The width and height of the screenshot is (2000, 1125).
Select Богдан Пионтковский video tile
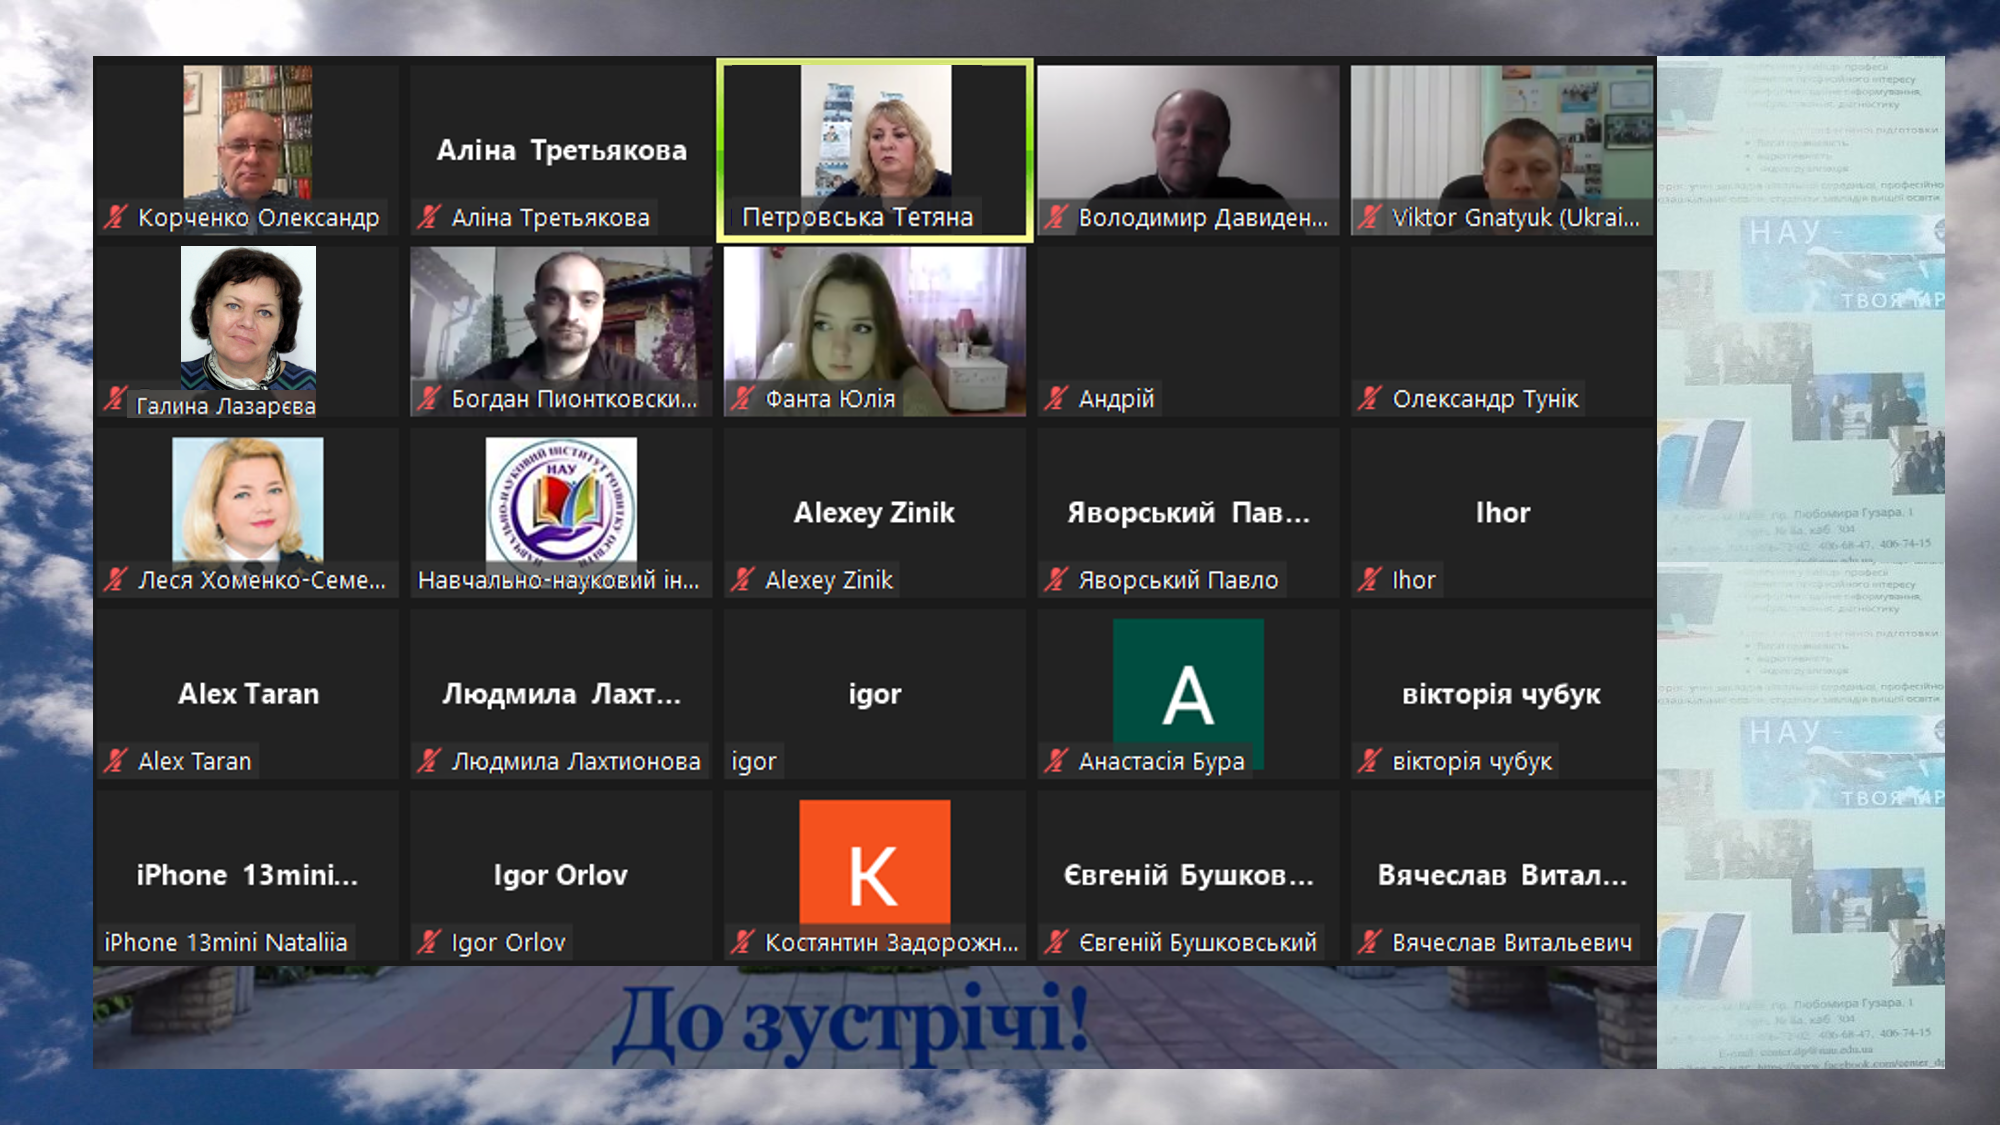[x=561, y=318]
